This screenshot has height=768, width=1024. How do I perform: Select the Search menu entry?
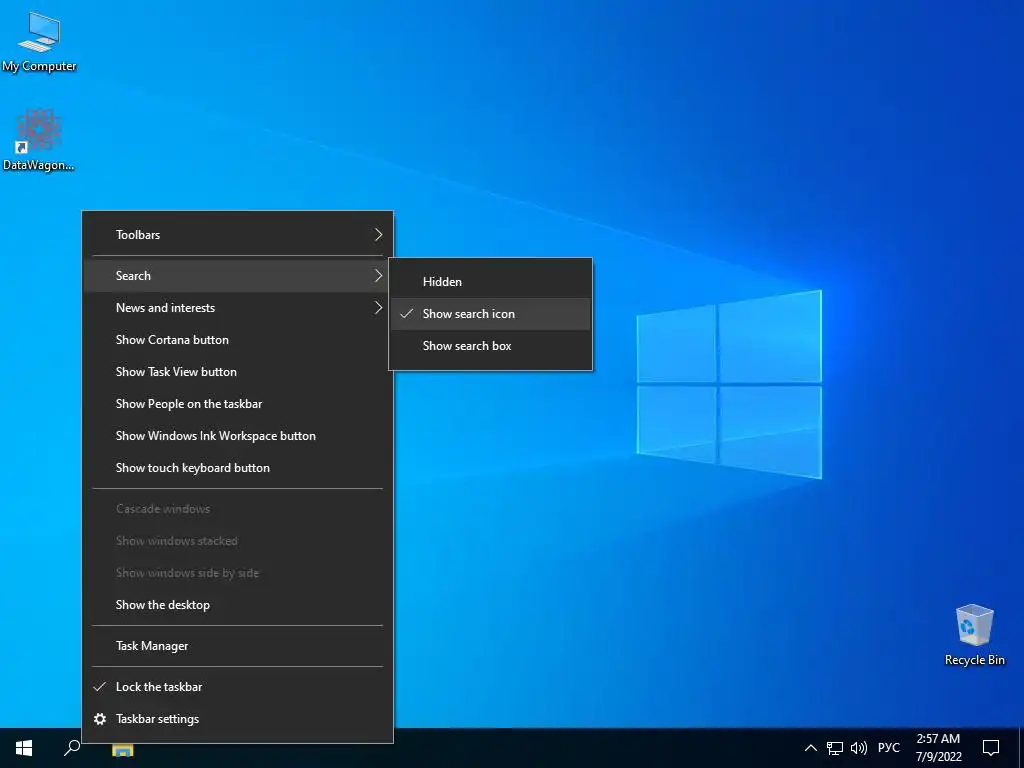(x=238, y=276)
